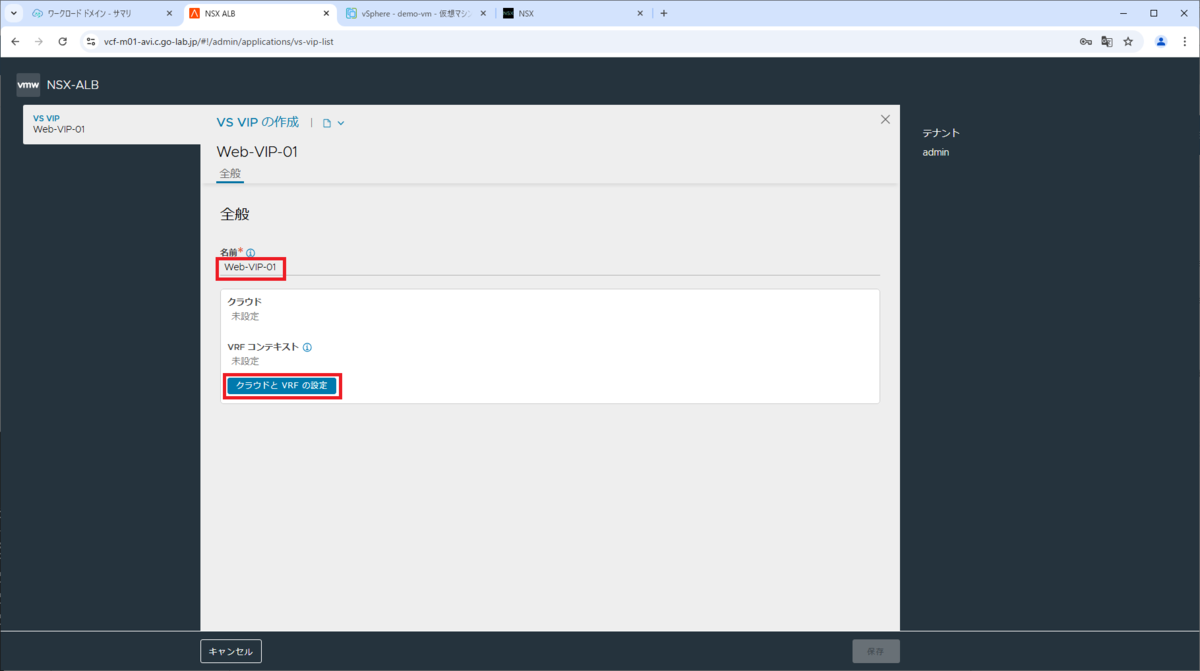The height and width of the screenshot is (671, 1200).
Task: Close the VS VIP creation dialog
Action: (885, 119)
